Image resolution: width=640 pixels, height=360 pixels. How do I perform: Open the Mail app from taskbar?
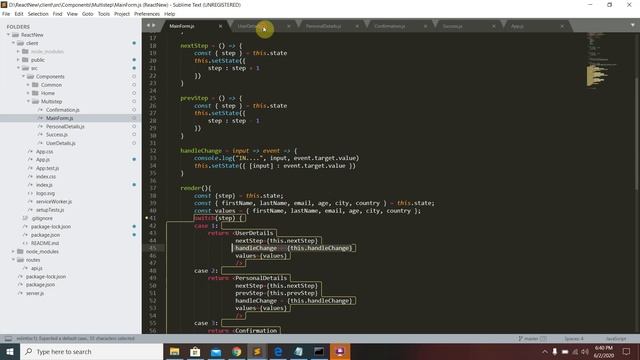tap(216, 351)
